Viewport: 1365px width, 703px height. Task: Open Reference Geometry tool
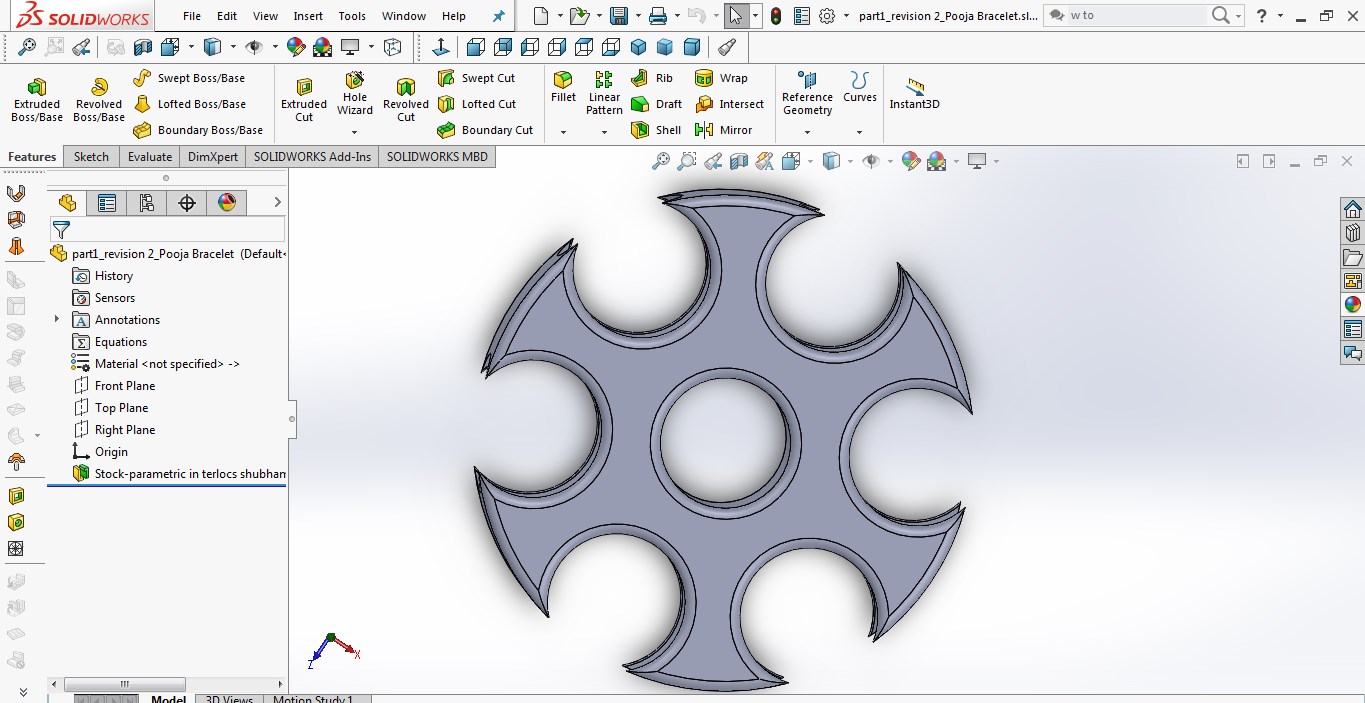[807, 93]
